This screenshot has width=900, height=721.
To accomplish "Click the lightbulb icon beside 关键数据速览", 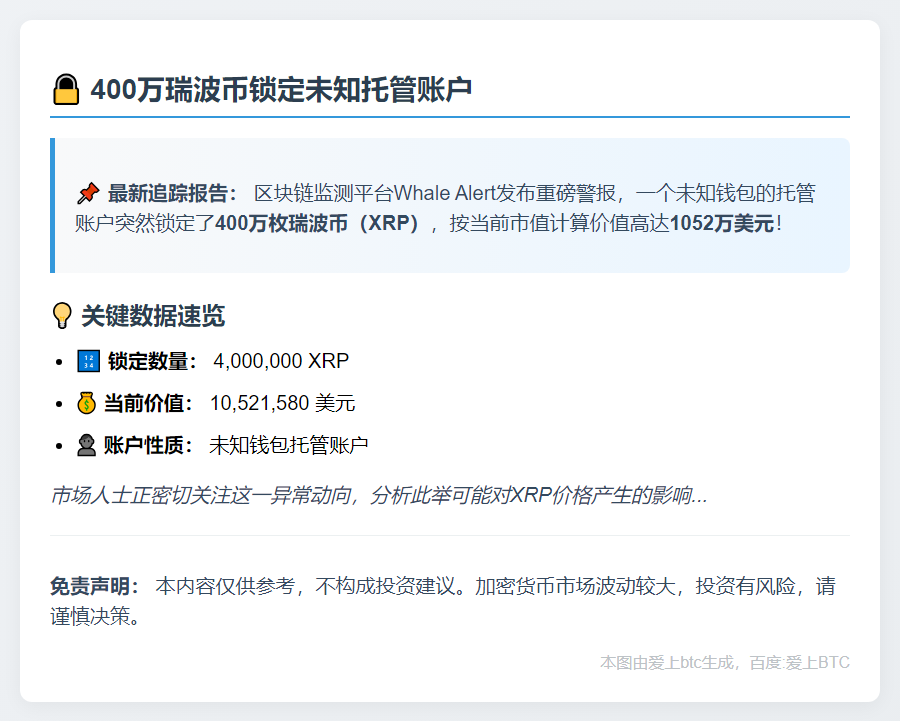I will 62,315.
